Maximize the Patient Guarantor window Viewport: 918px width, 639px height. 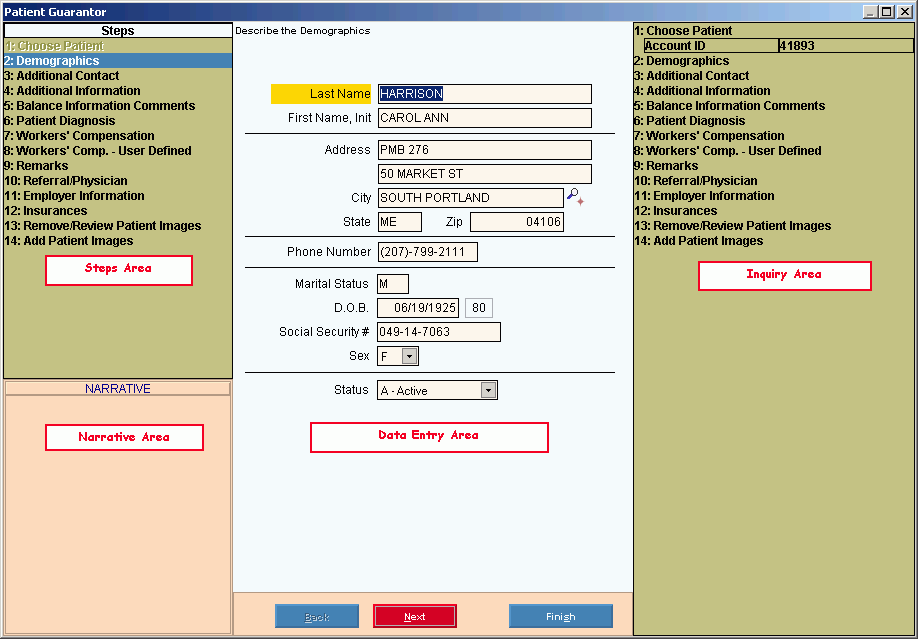click(x=887, y=12)
